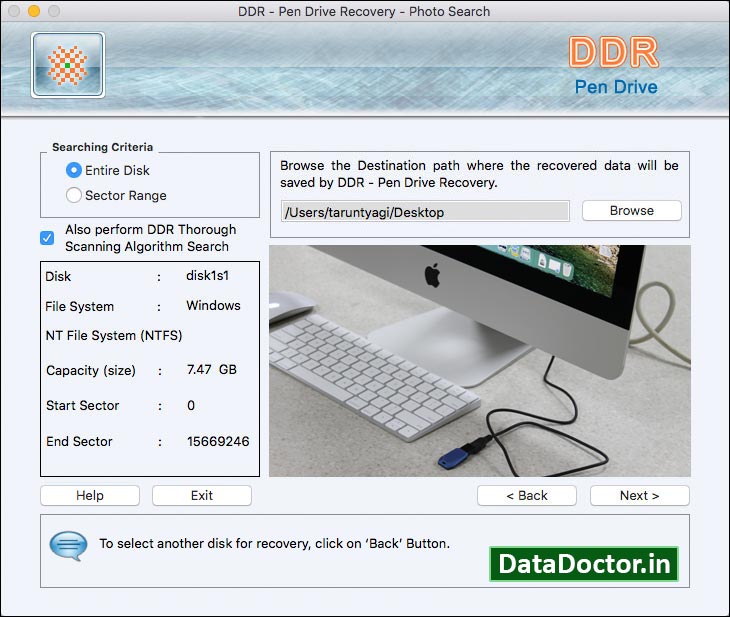Proceed with the Next > button
The image size is (730, 617).
coord(639,495)
